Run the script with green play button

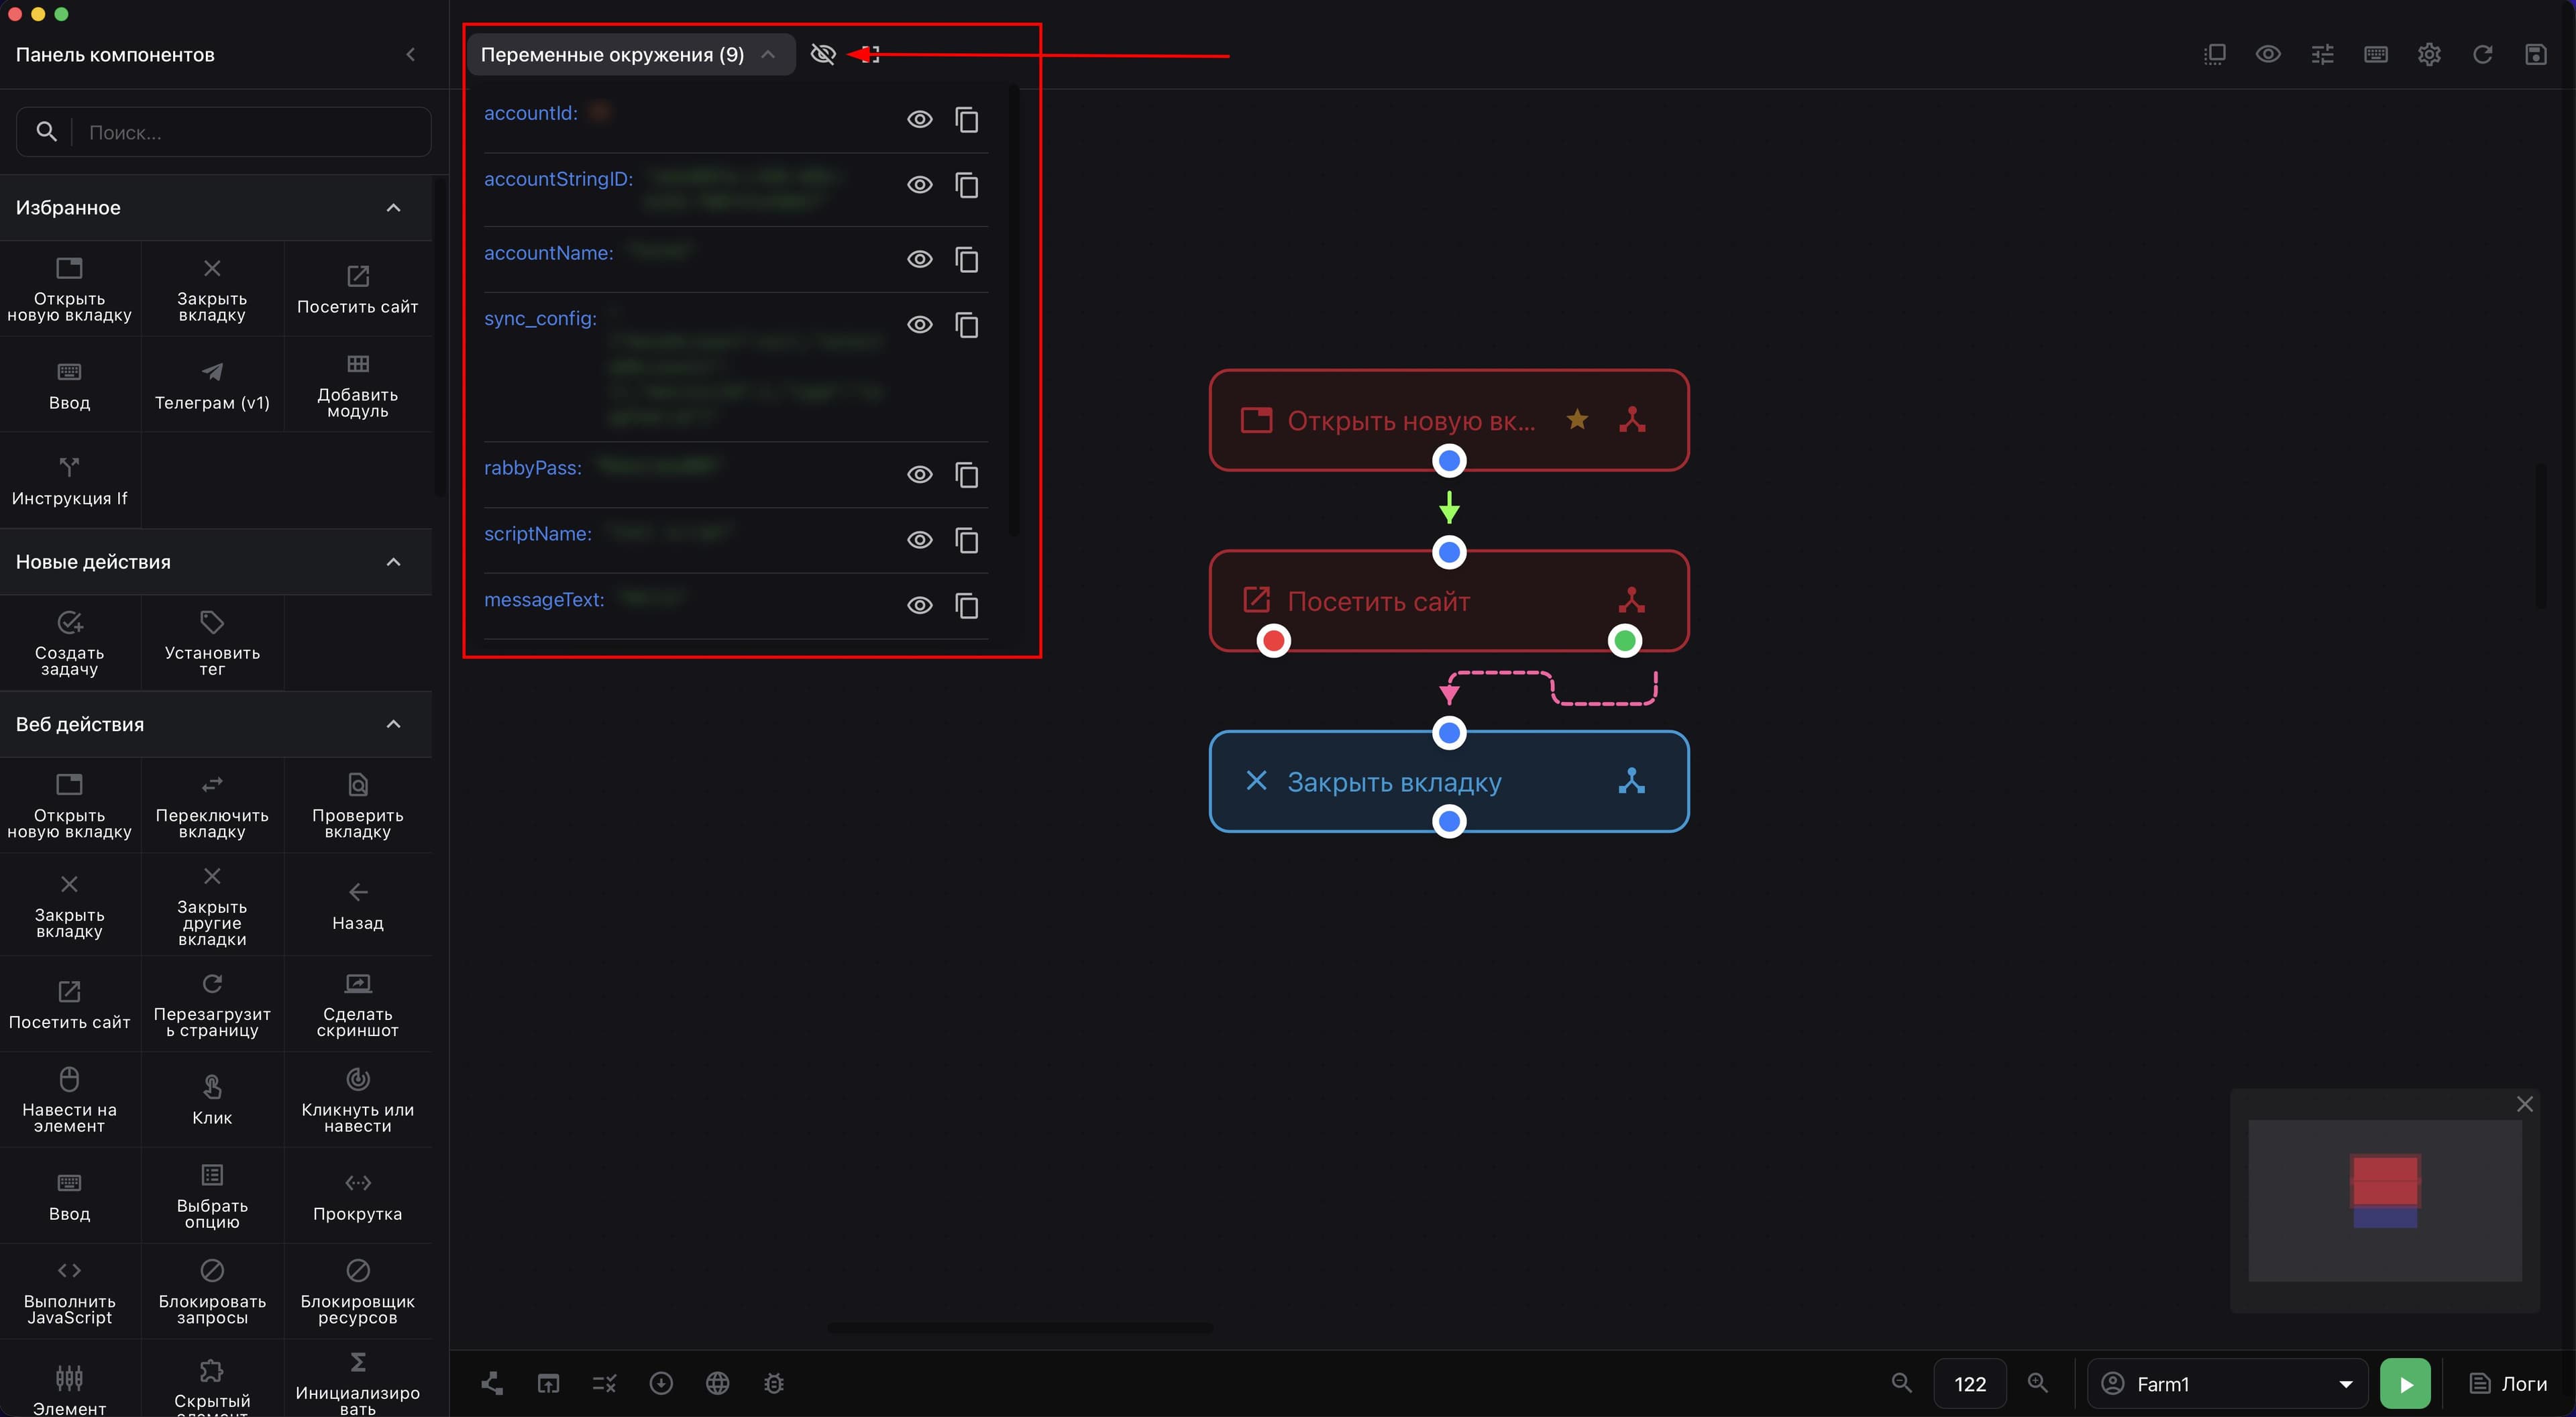pyautogui.click(x=2405, y=1384)
